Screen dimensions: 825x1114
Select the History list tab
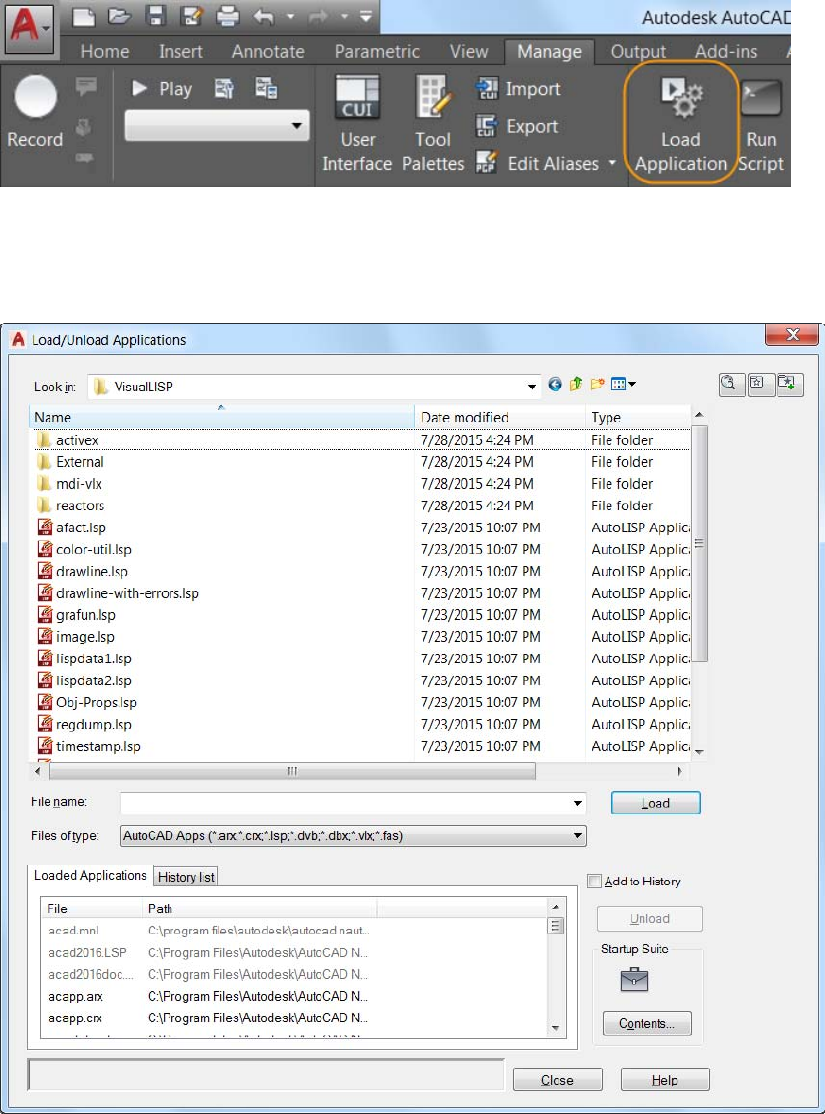[186, 877]
